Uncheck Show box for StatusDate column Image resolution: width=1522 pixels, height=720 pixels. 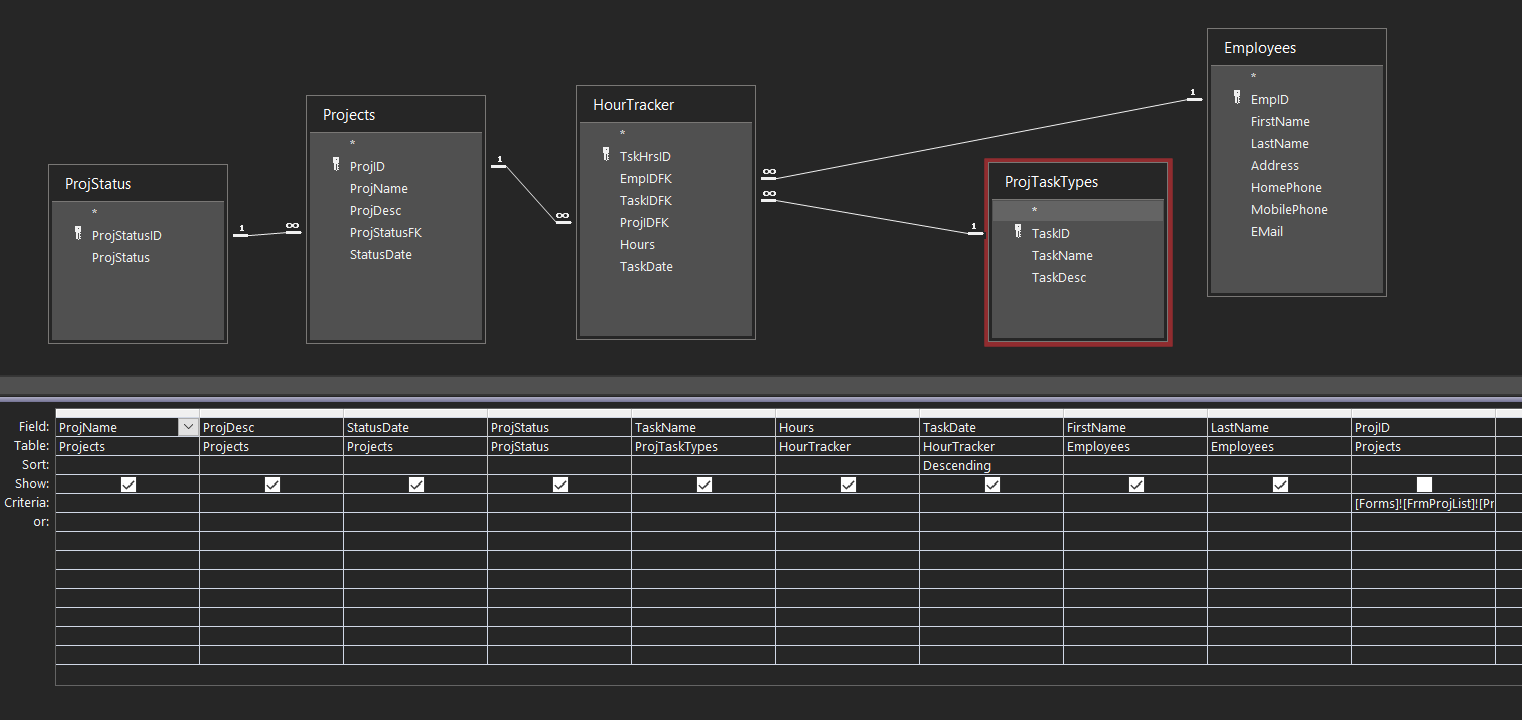pos(416,484)
